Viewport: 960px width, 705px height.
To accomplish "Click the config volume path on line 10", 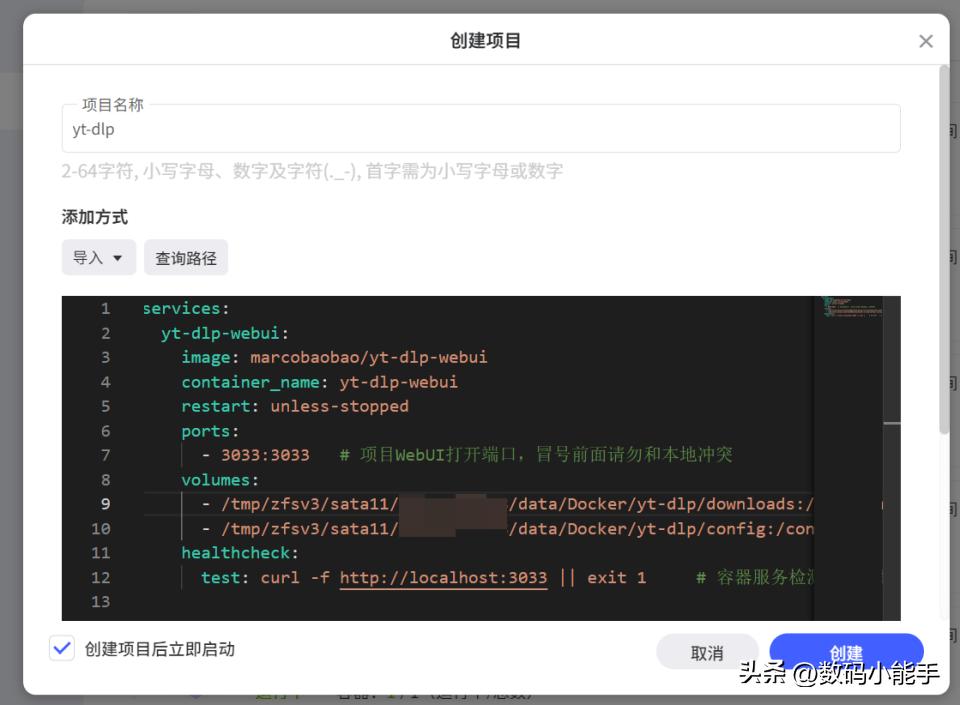I will click(517, 529).
